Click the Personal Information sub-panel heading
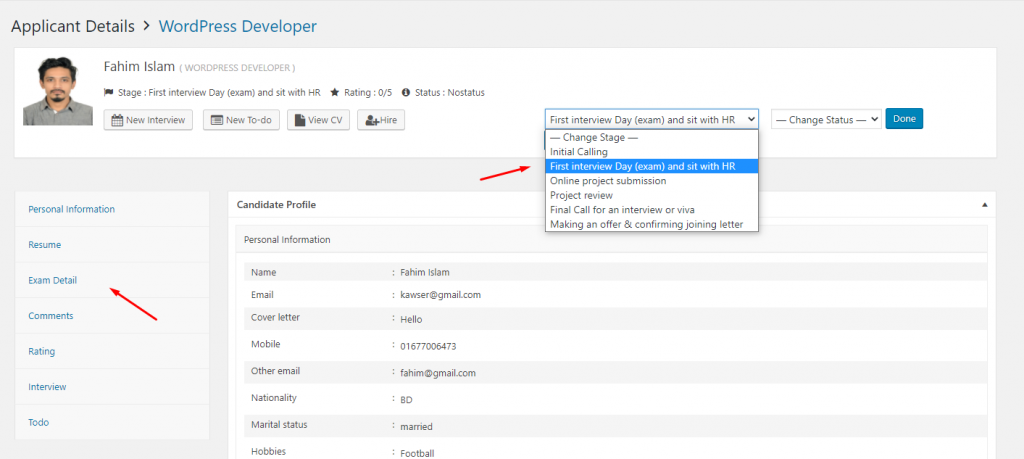This screenshot has height=459, width=1024. click(287, 240)
